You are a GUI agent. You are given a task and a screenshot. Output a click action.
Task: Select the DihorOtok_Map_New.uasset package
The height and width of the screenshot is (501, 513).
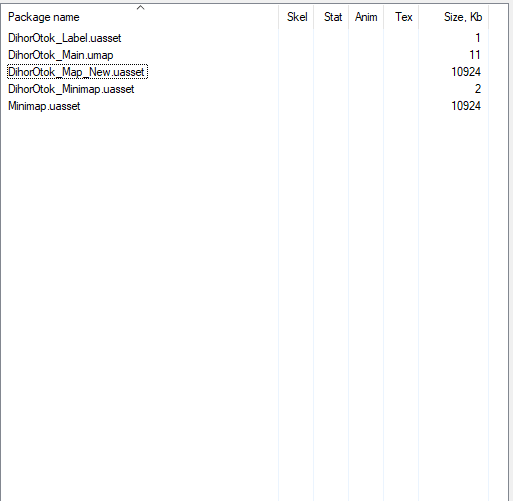(77, 72)
